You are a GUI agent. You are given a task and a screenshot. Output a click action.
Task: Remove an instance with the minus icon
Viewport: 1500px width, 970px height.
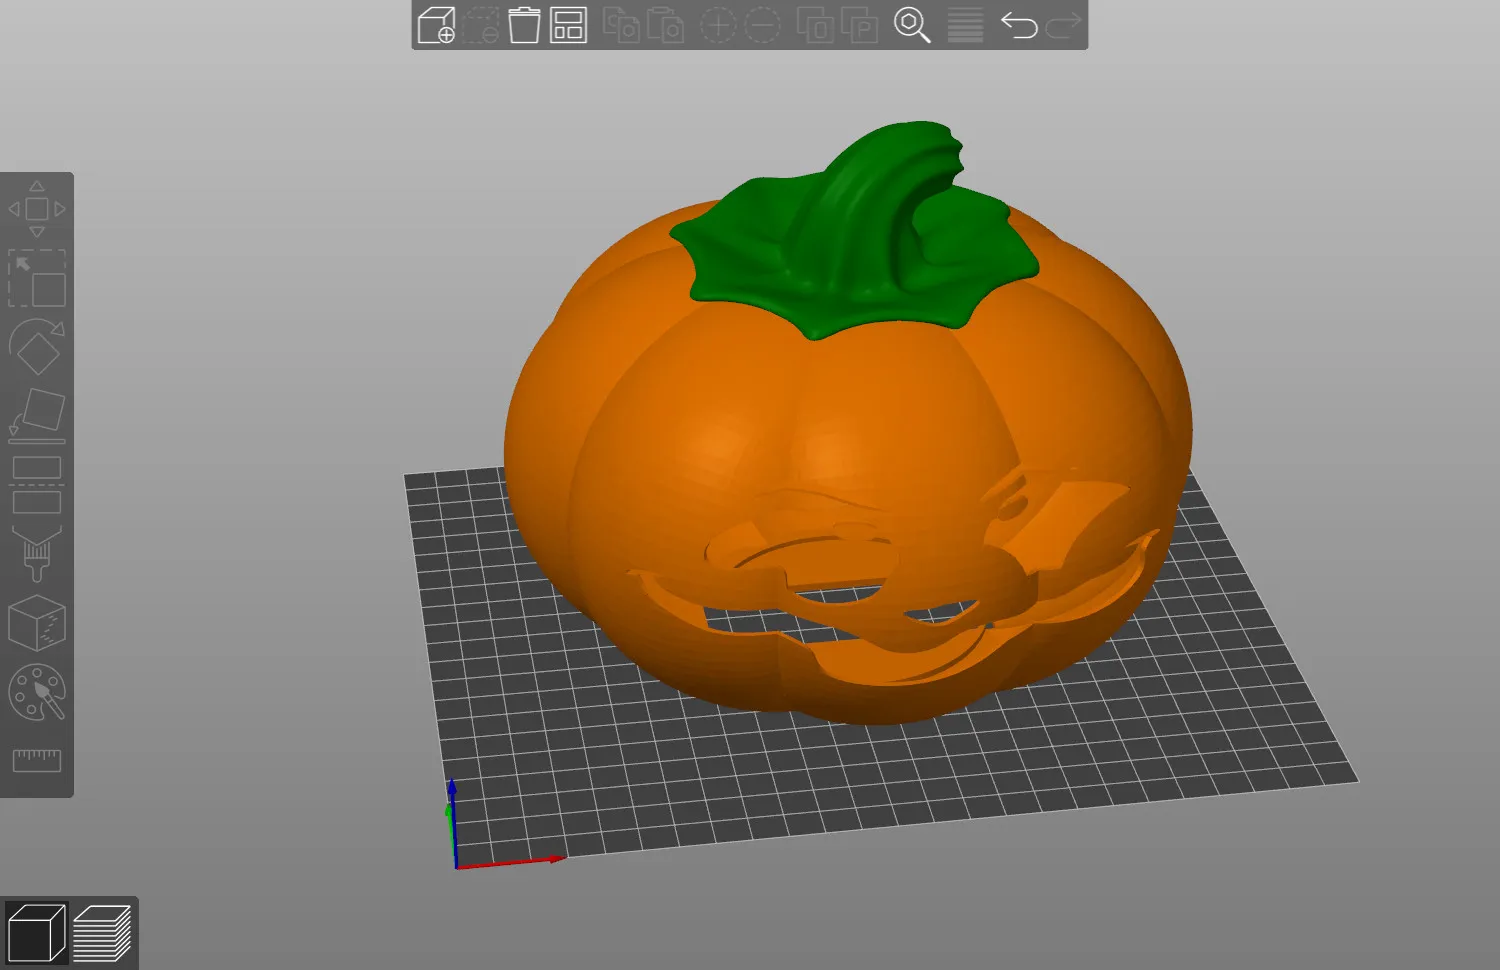pyautogui.click(x=762, y=25)
